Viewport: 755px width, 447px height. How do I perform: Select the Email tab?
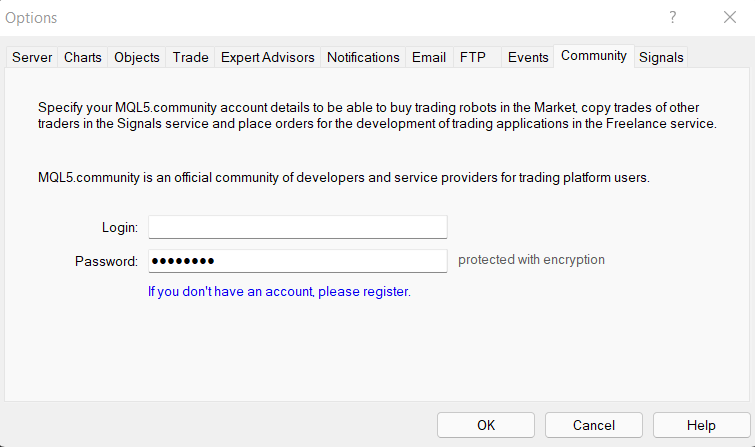click(429, 58)
